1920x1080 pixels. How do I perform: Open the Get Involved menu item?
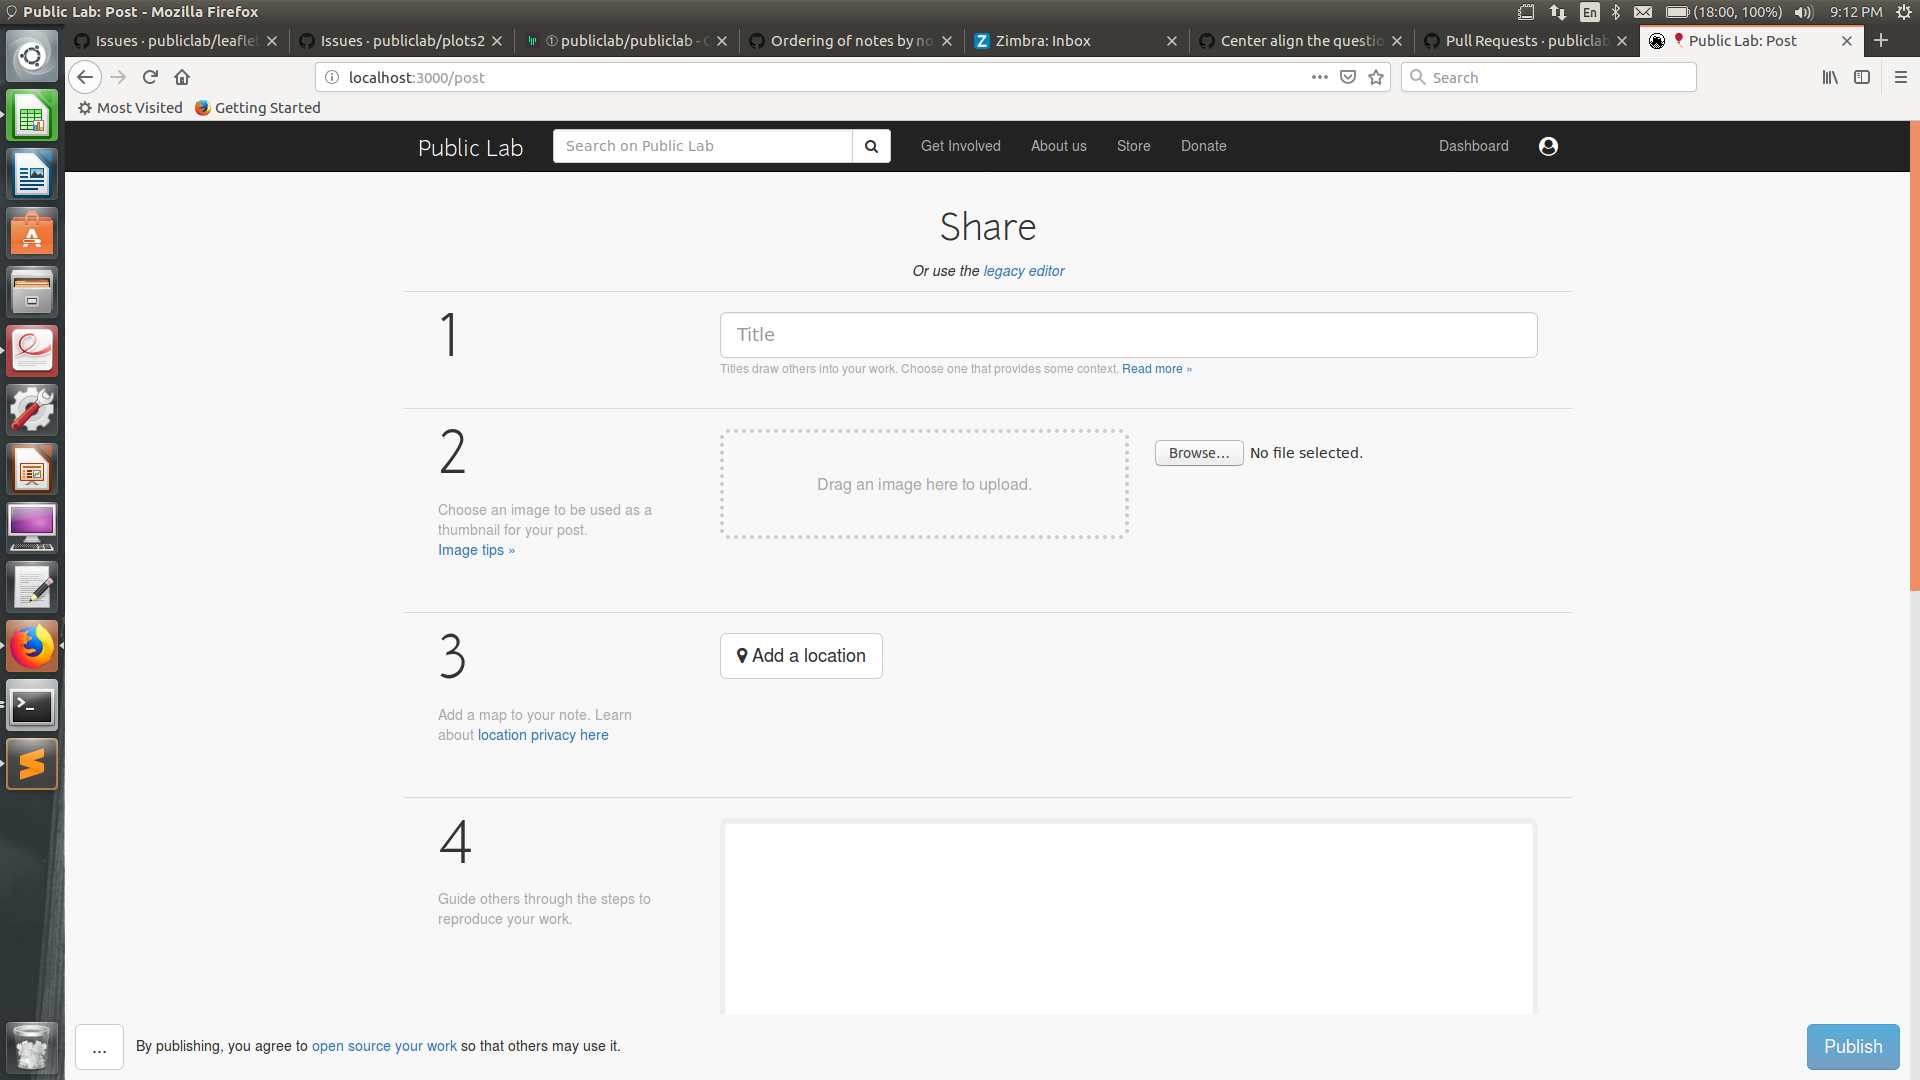pyautogui.click(x=960, y=146)
